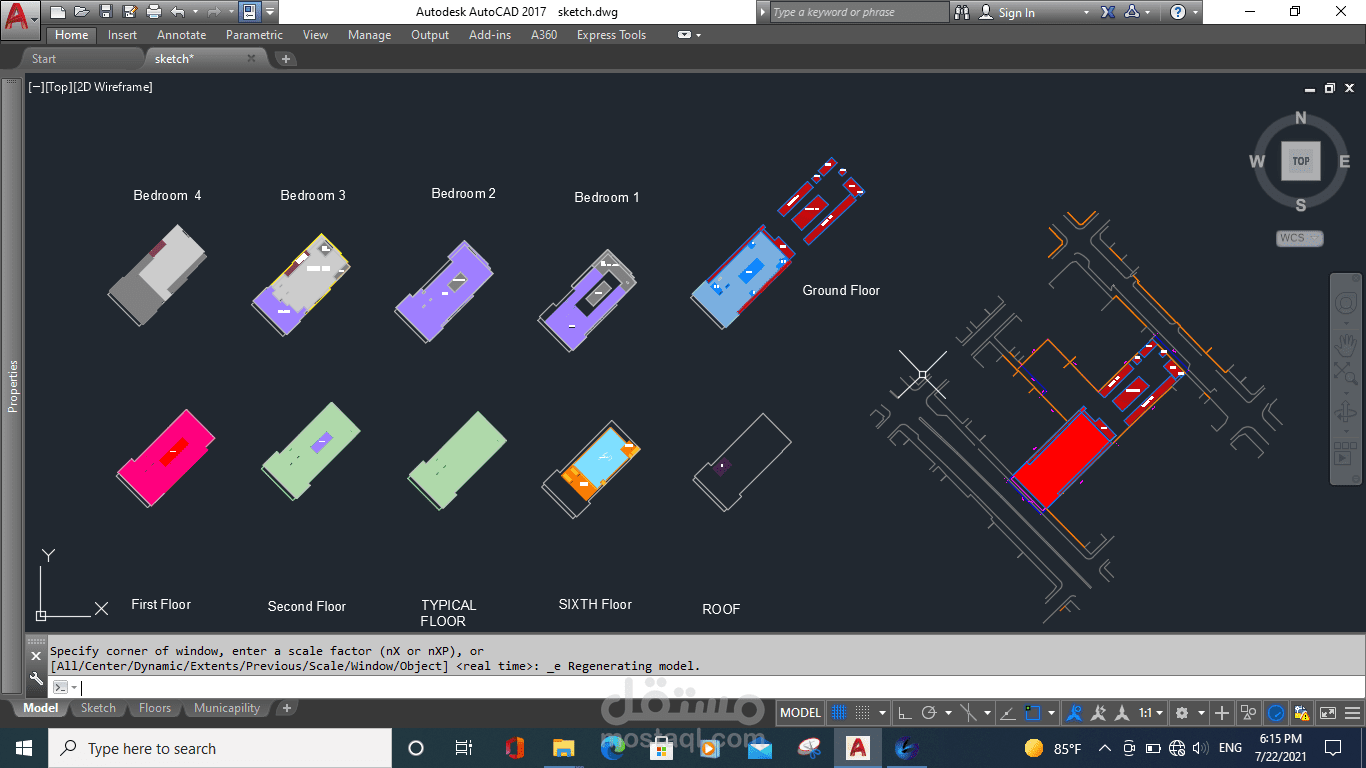Image resolution: width=1366 pixels, height=768 pixels.
Task: Expand the Help dropdown arrow
Action: [1196, 12]
